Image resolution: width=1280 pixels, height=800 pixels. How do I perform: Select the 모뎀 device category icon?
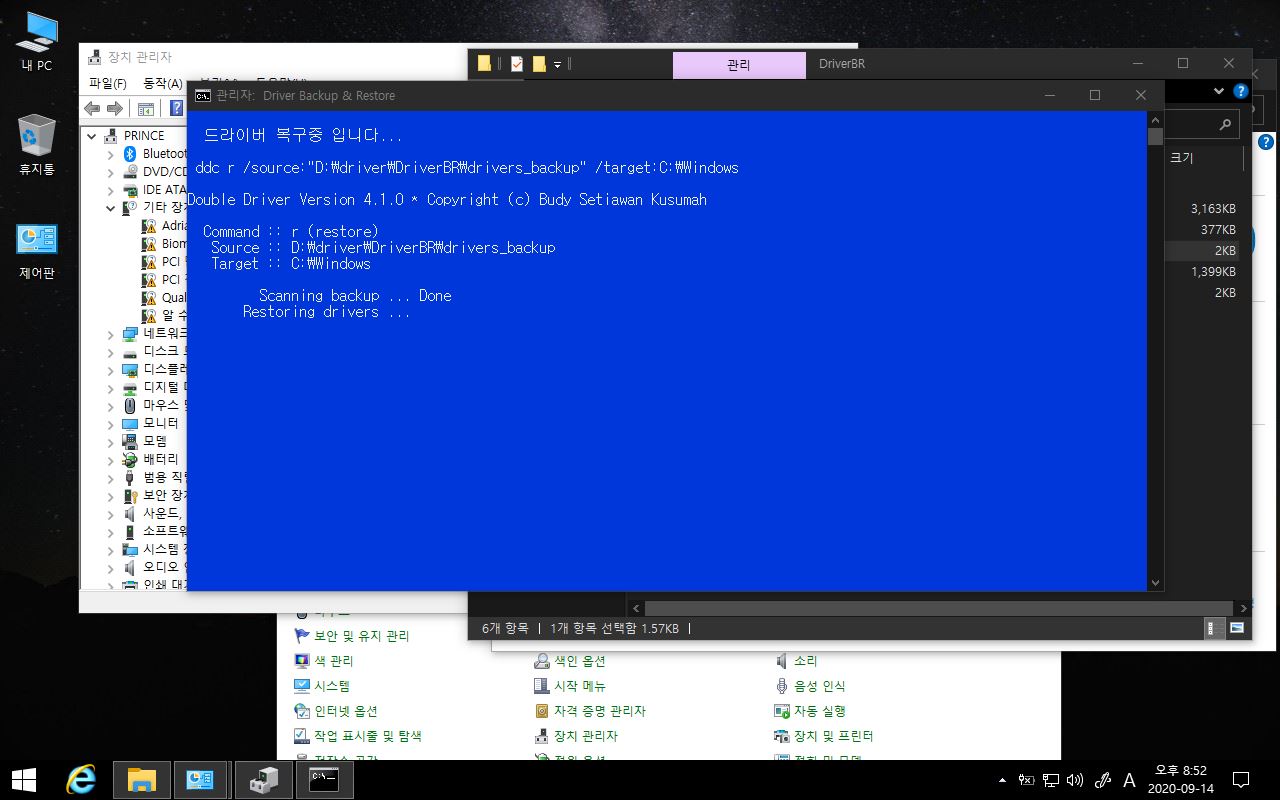pyautogui.click(x=130, y=441)
